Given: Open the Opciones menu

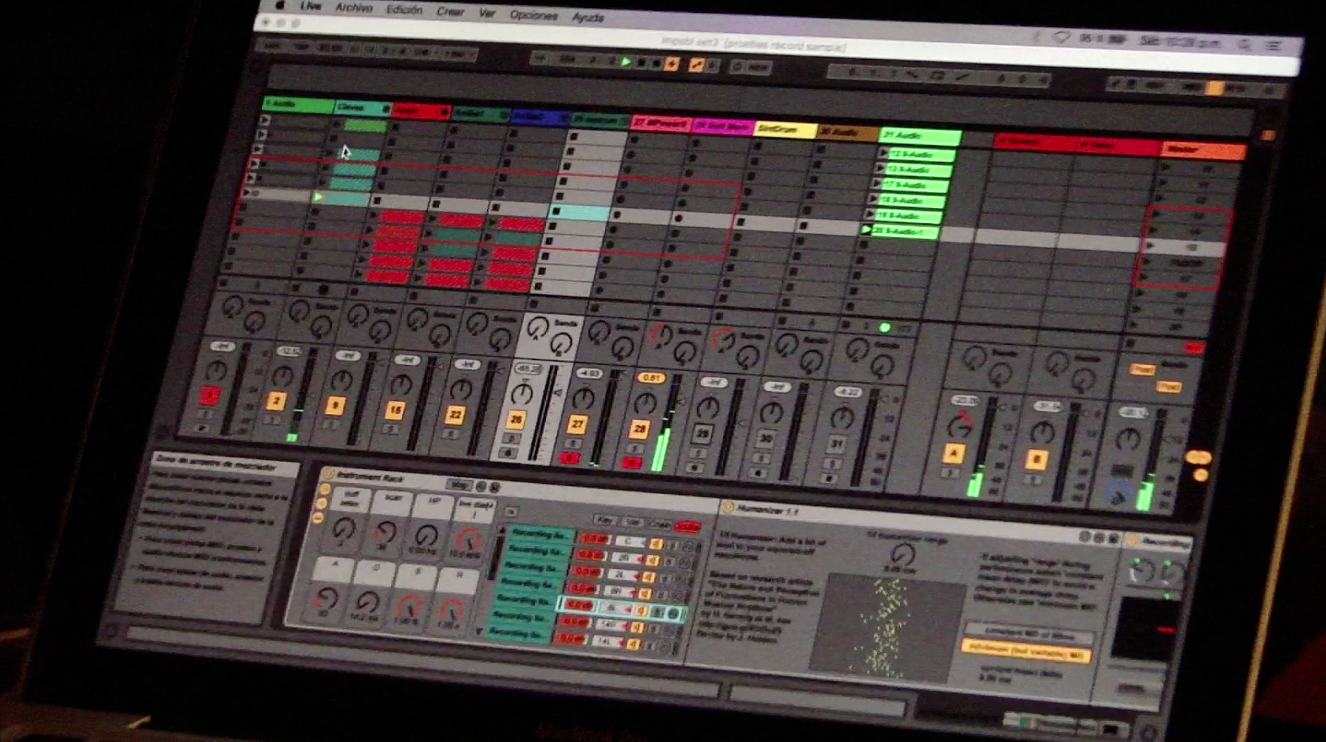Looking at the screenshot, I should [x=533, y=15].
